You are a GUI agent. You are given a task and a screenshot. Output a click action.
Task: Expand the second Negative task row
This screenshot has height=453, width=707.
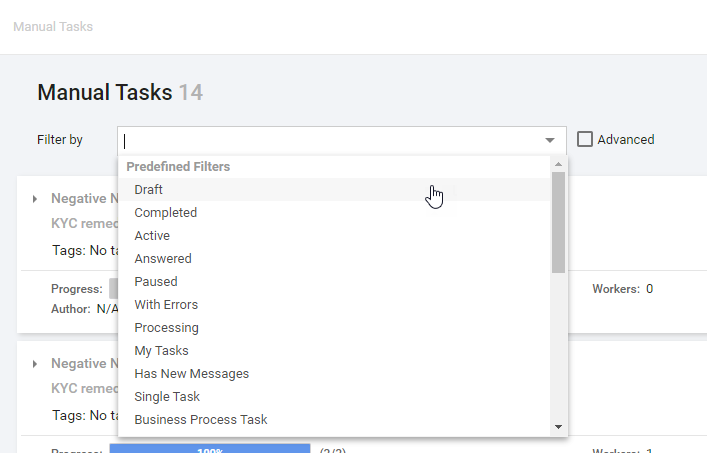point(35,364)
